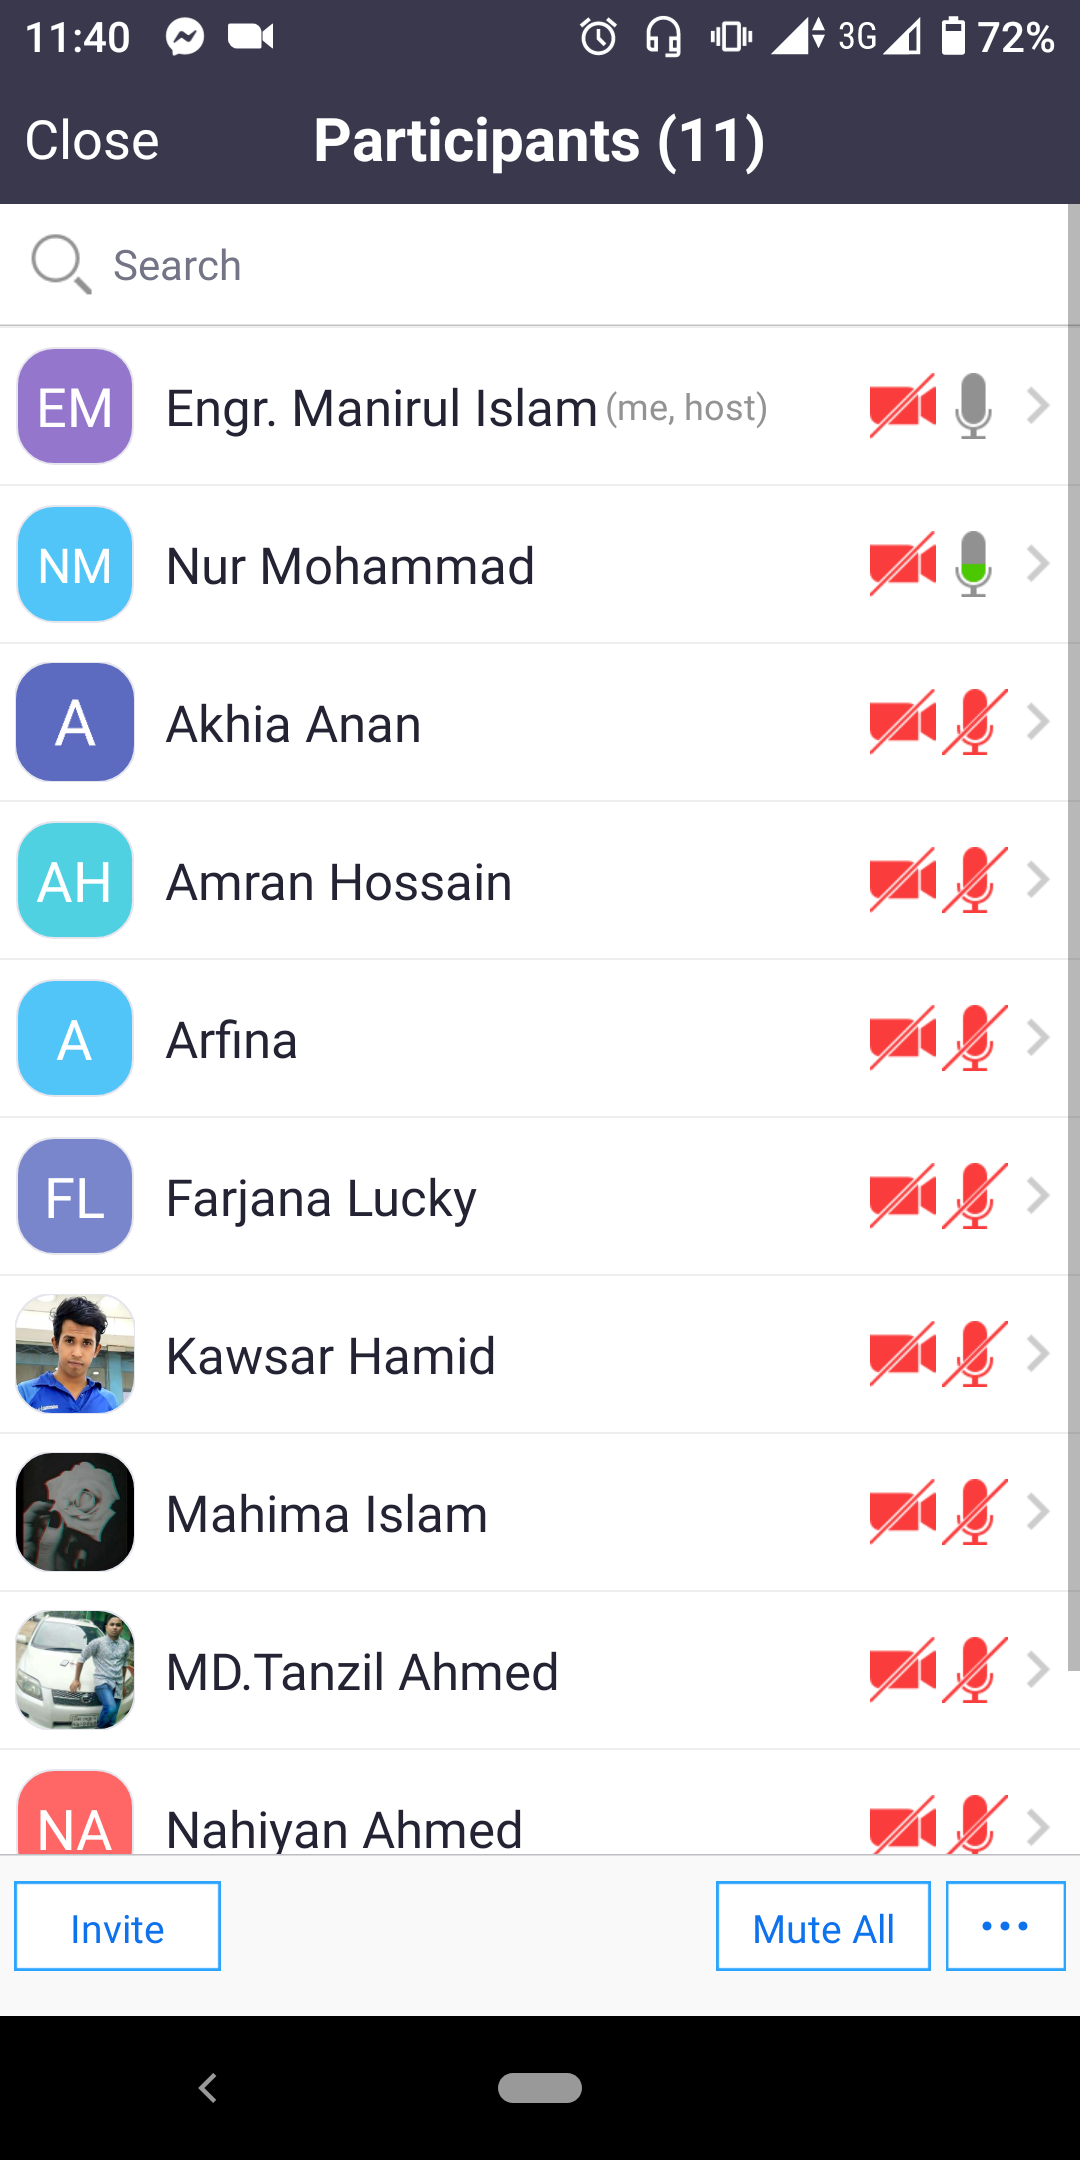This screenshot has height=2160, width=1080.
Task: Click the participant list scrollbar
Action: coord(1074,938)
